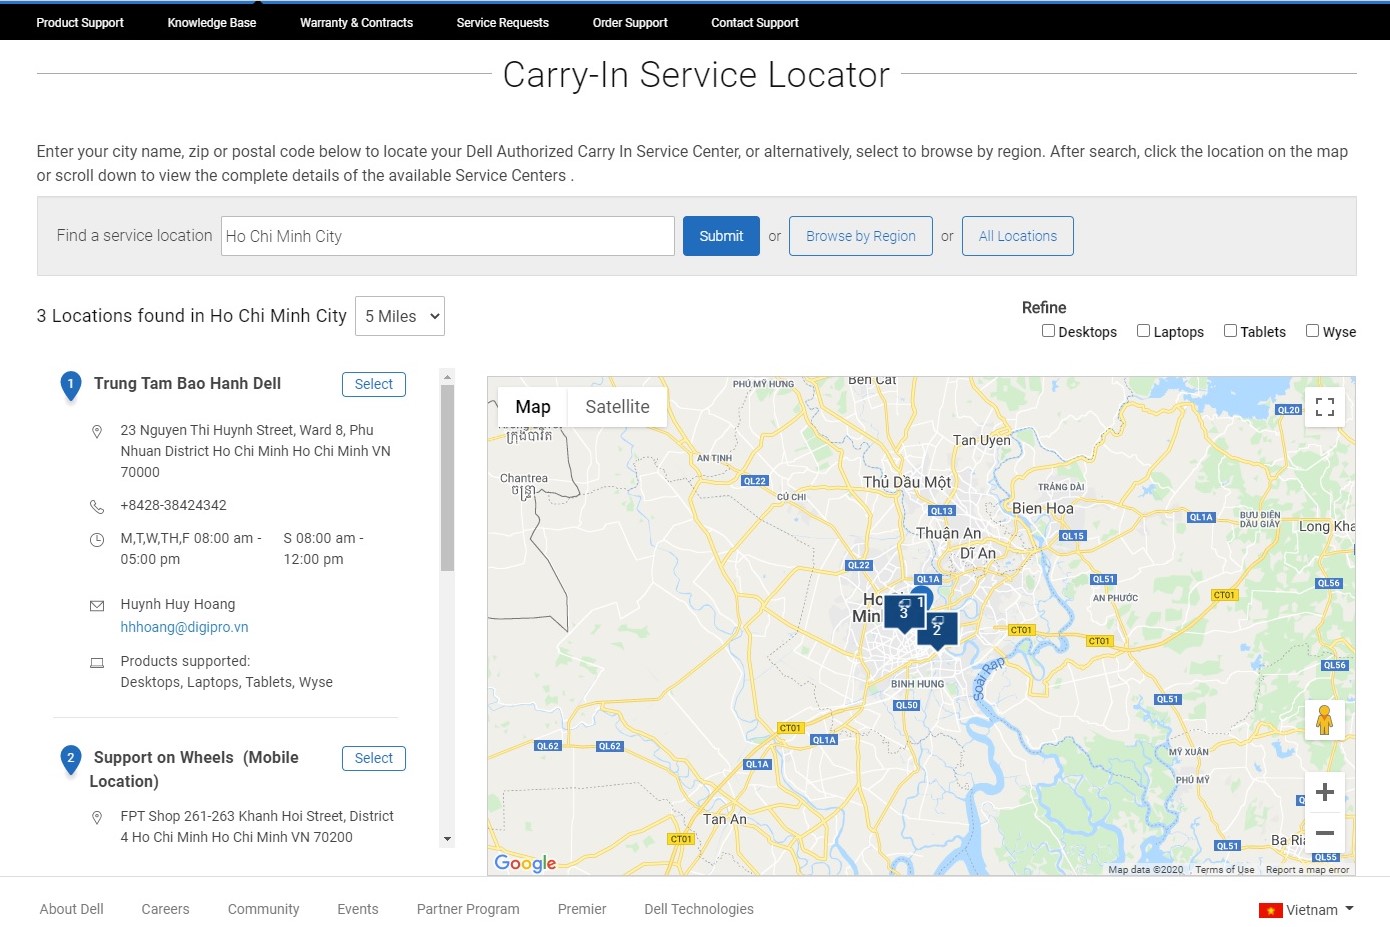Click the blue location pin numbered 1
Image resolution: width=1390 pixels, height=927 pixels.
coord(70,386)
